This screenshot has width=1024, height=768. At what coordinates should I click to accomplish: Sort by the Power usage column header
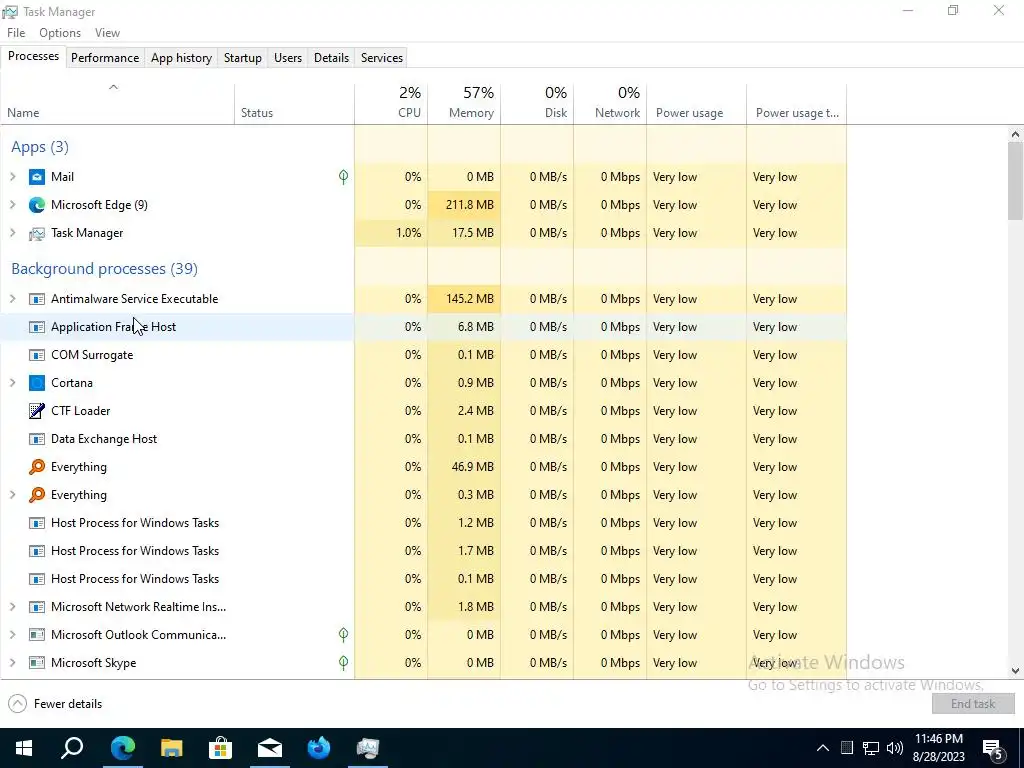click(697, 104)
